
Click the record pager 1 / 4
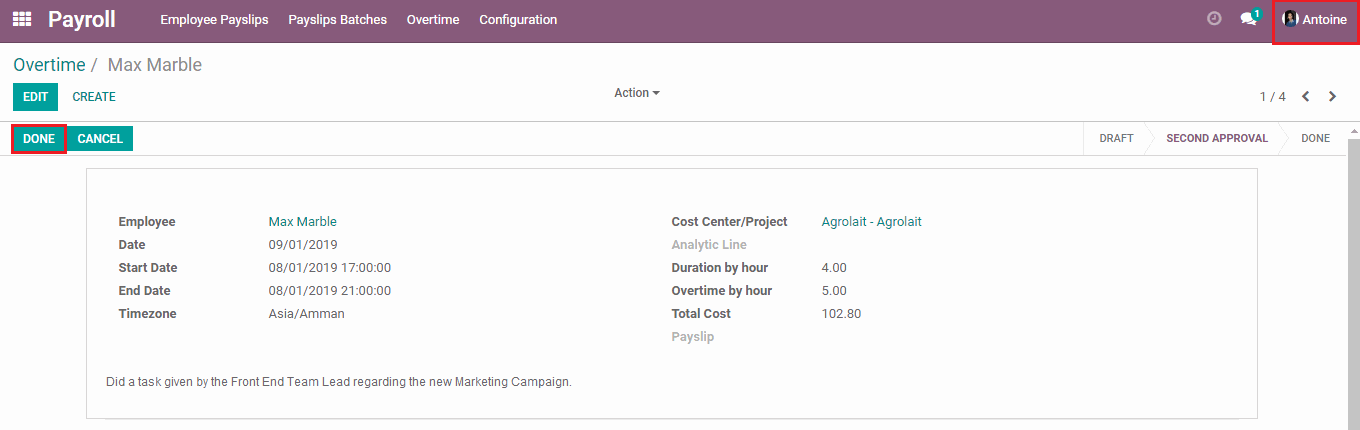tap(1272, 97)
